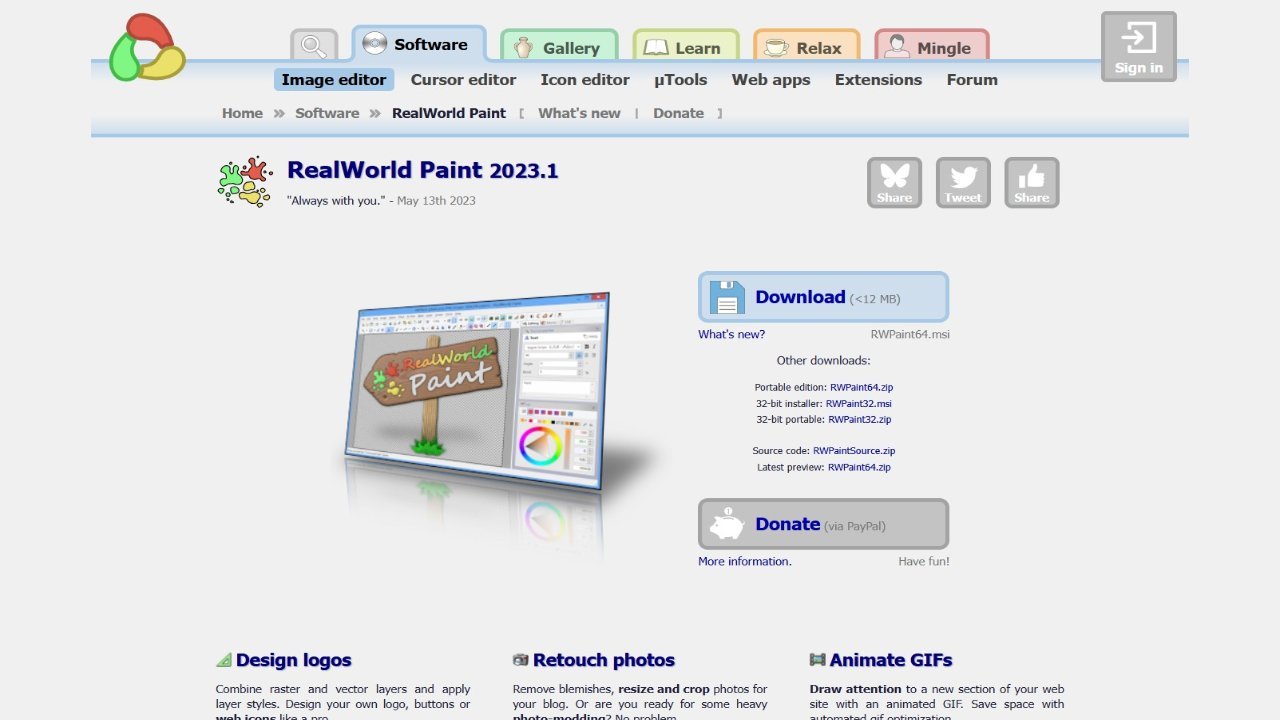Click the Retouch photos camera icon
Screen dimensions: 1280x720
[x=520, y=660]
